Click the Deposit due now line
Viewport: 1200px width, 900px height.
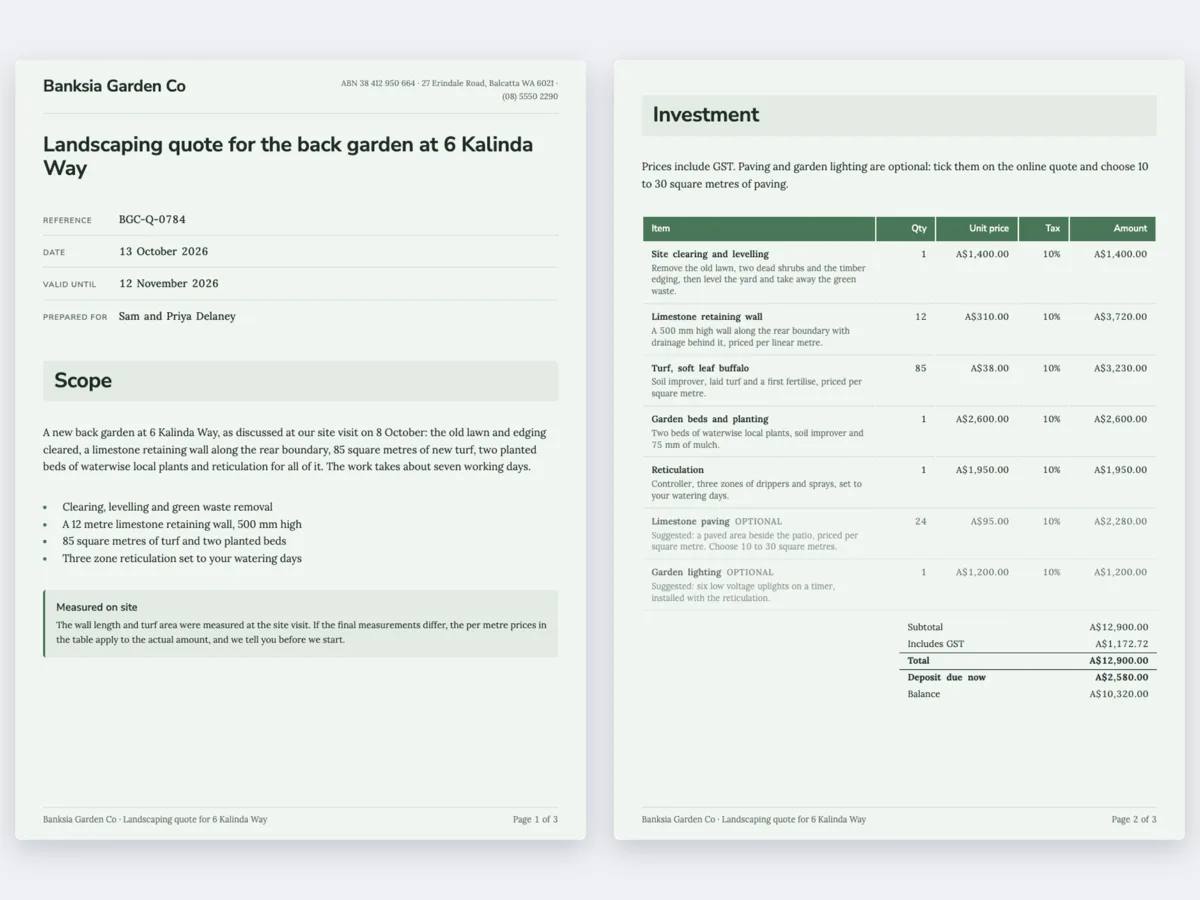point(1028,677)
